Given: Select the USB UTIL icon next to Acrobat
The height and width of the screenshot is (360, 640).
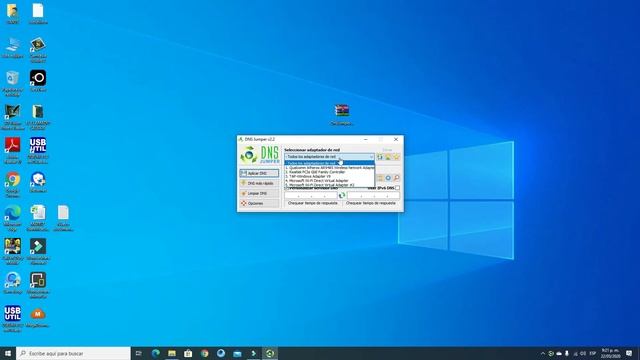Looking at the screenshot, I should 38,145.
